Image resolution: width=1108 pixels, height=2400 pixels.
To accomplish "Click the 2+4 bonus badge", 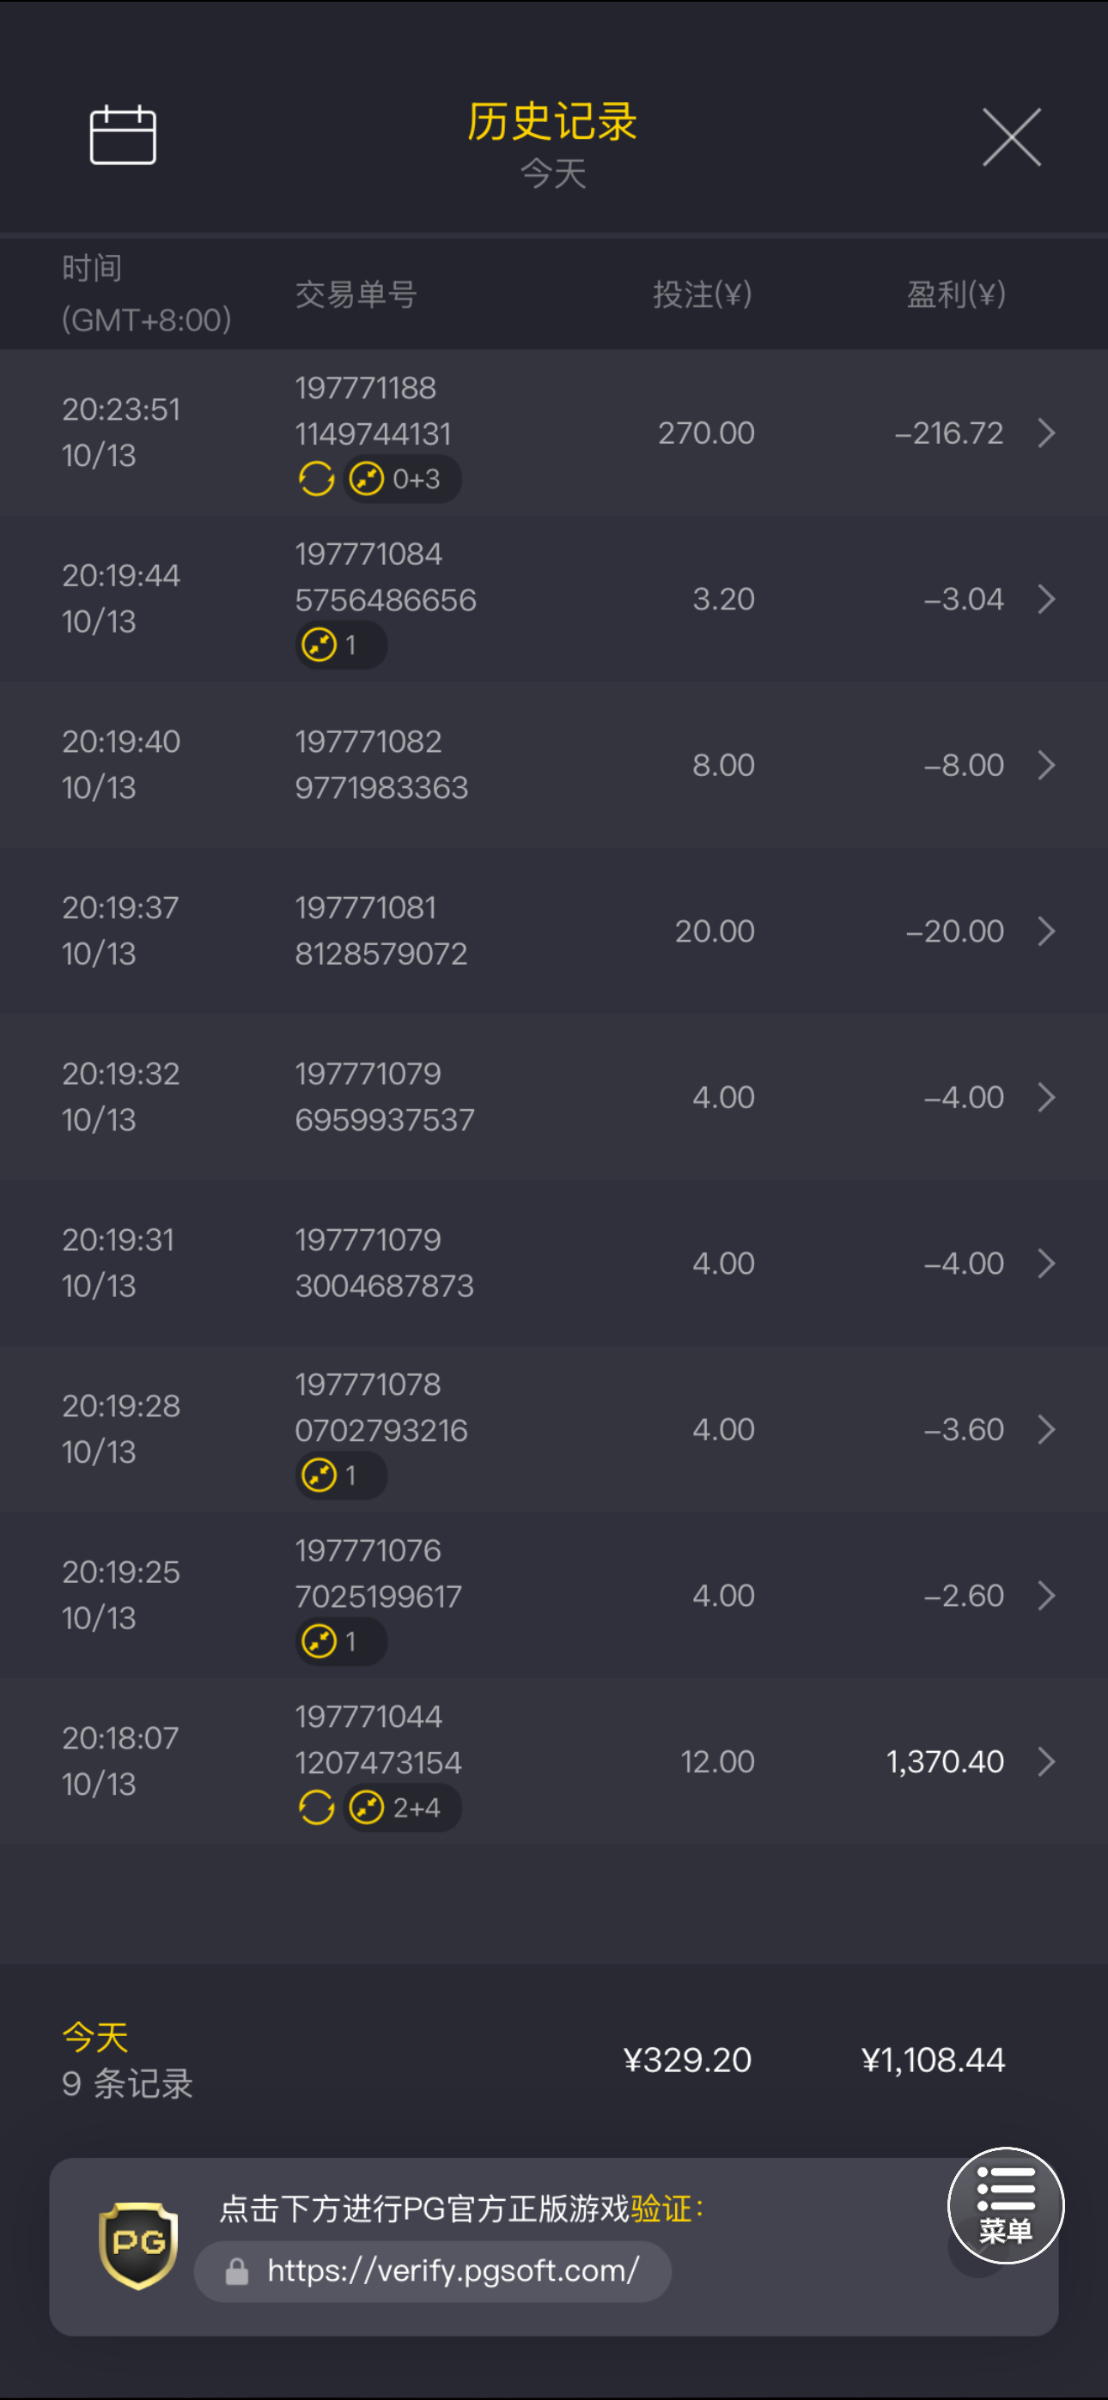I will [x=402, y=1807].
